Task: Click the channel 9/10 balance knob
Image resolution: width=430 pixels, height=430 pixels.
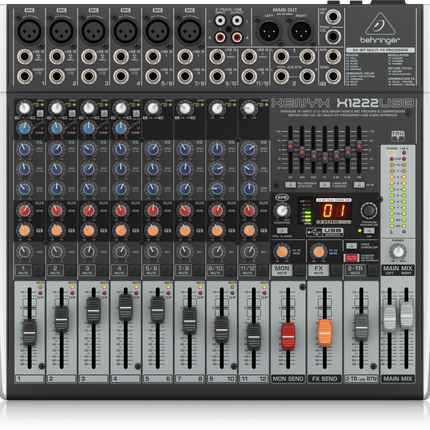Action: pyautogui.click(x=217, y=252)
